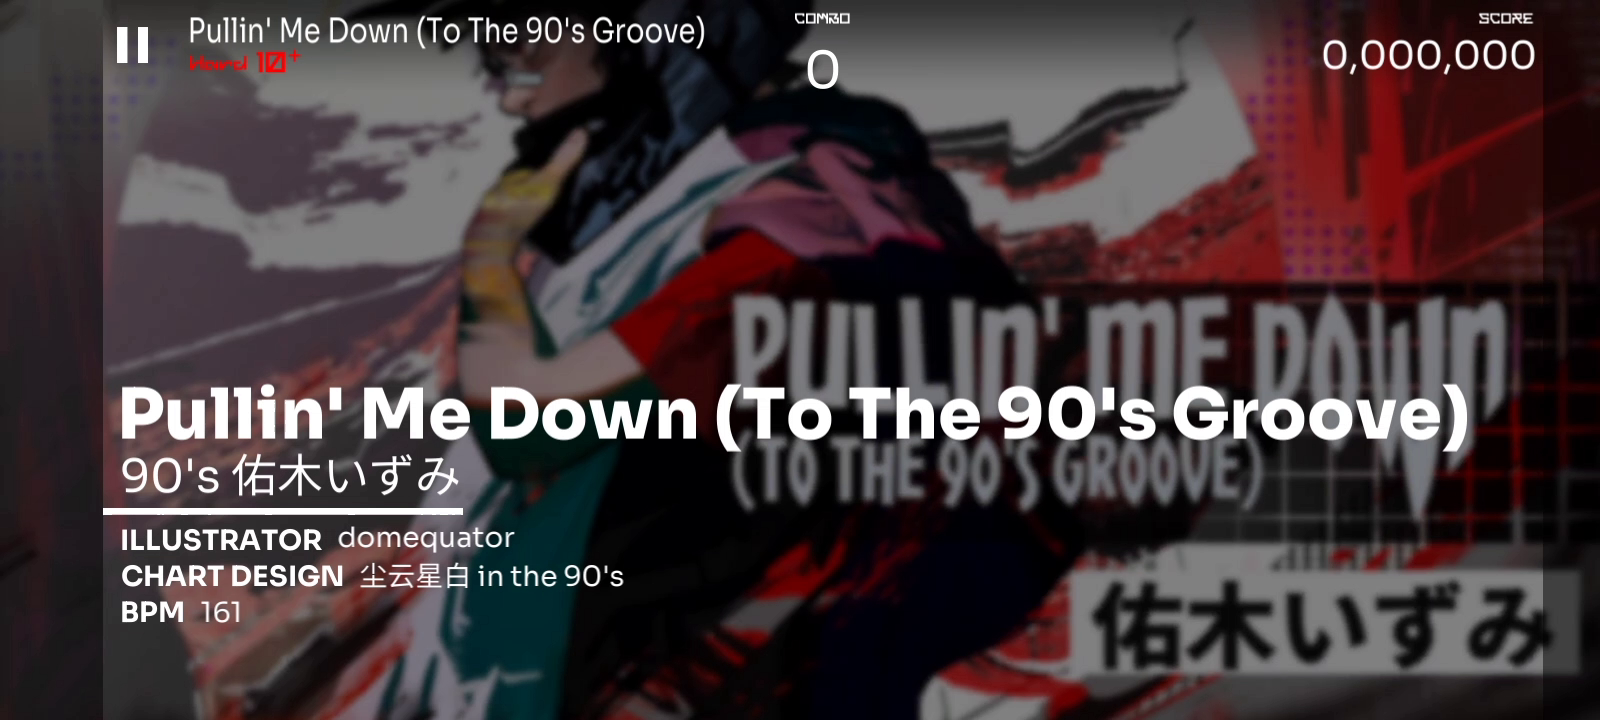Image resolution: width=1600 pixels, height=720 pixels.
Task: Tap the large Pullin' Me Down title
Action: pyautogui.click(x=795, y=413)
